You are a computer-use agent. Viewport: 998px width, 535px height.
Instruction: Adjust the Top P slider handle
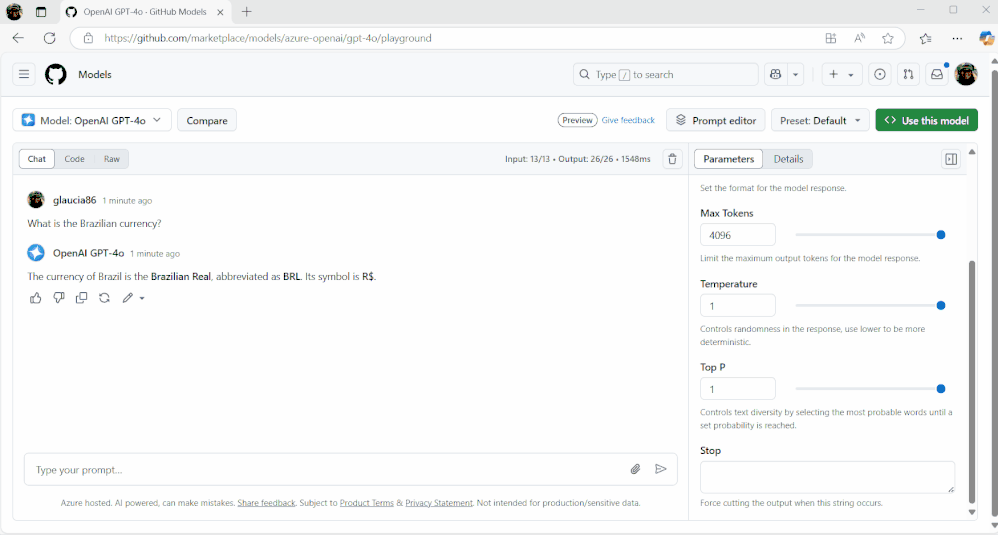[x=941, y=389]
